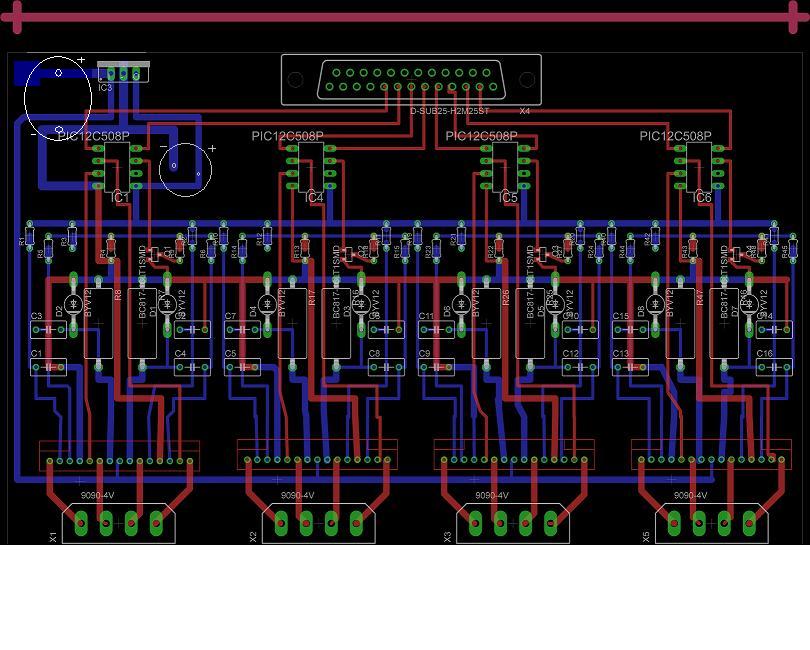
Task: Click the C5 capacitor label
Action: pos(230,354)
